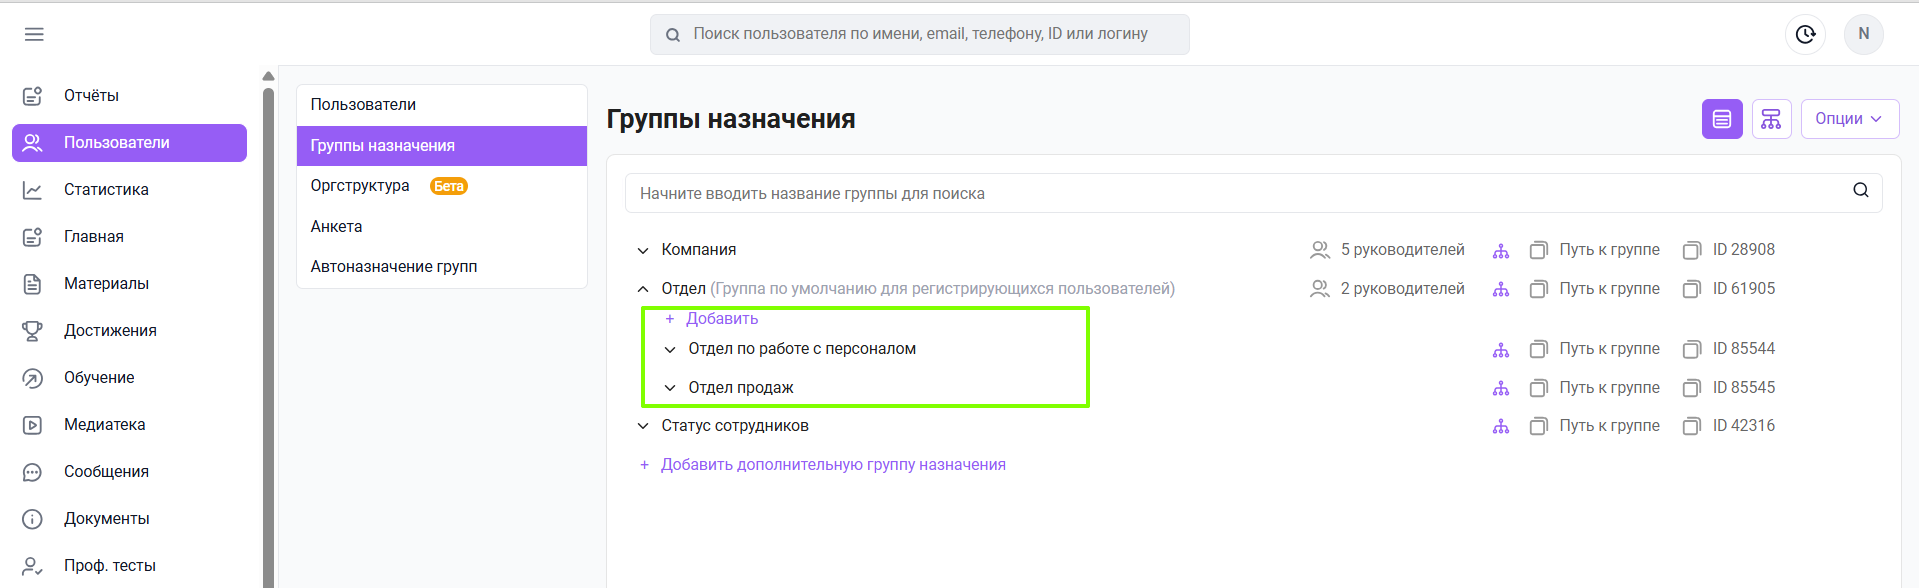The height and width of the screenshot is (588, 1919).
Task: Click the ID 85544 text
Action: 1743,349
